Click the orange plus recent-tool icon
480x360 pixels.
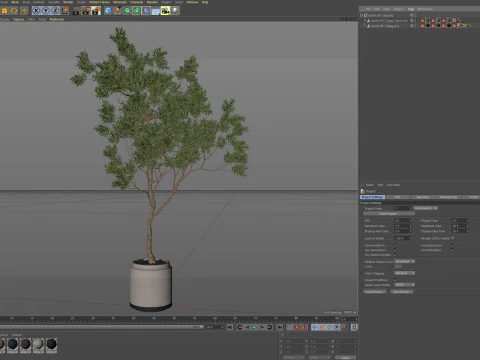[24, 11]
